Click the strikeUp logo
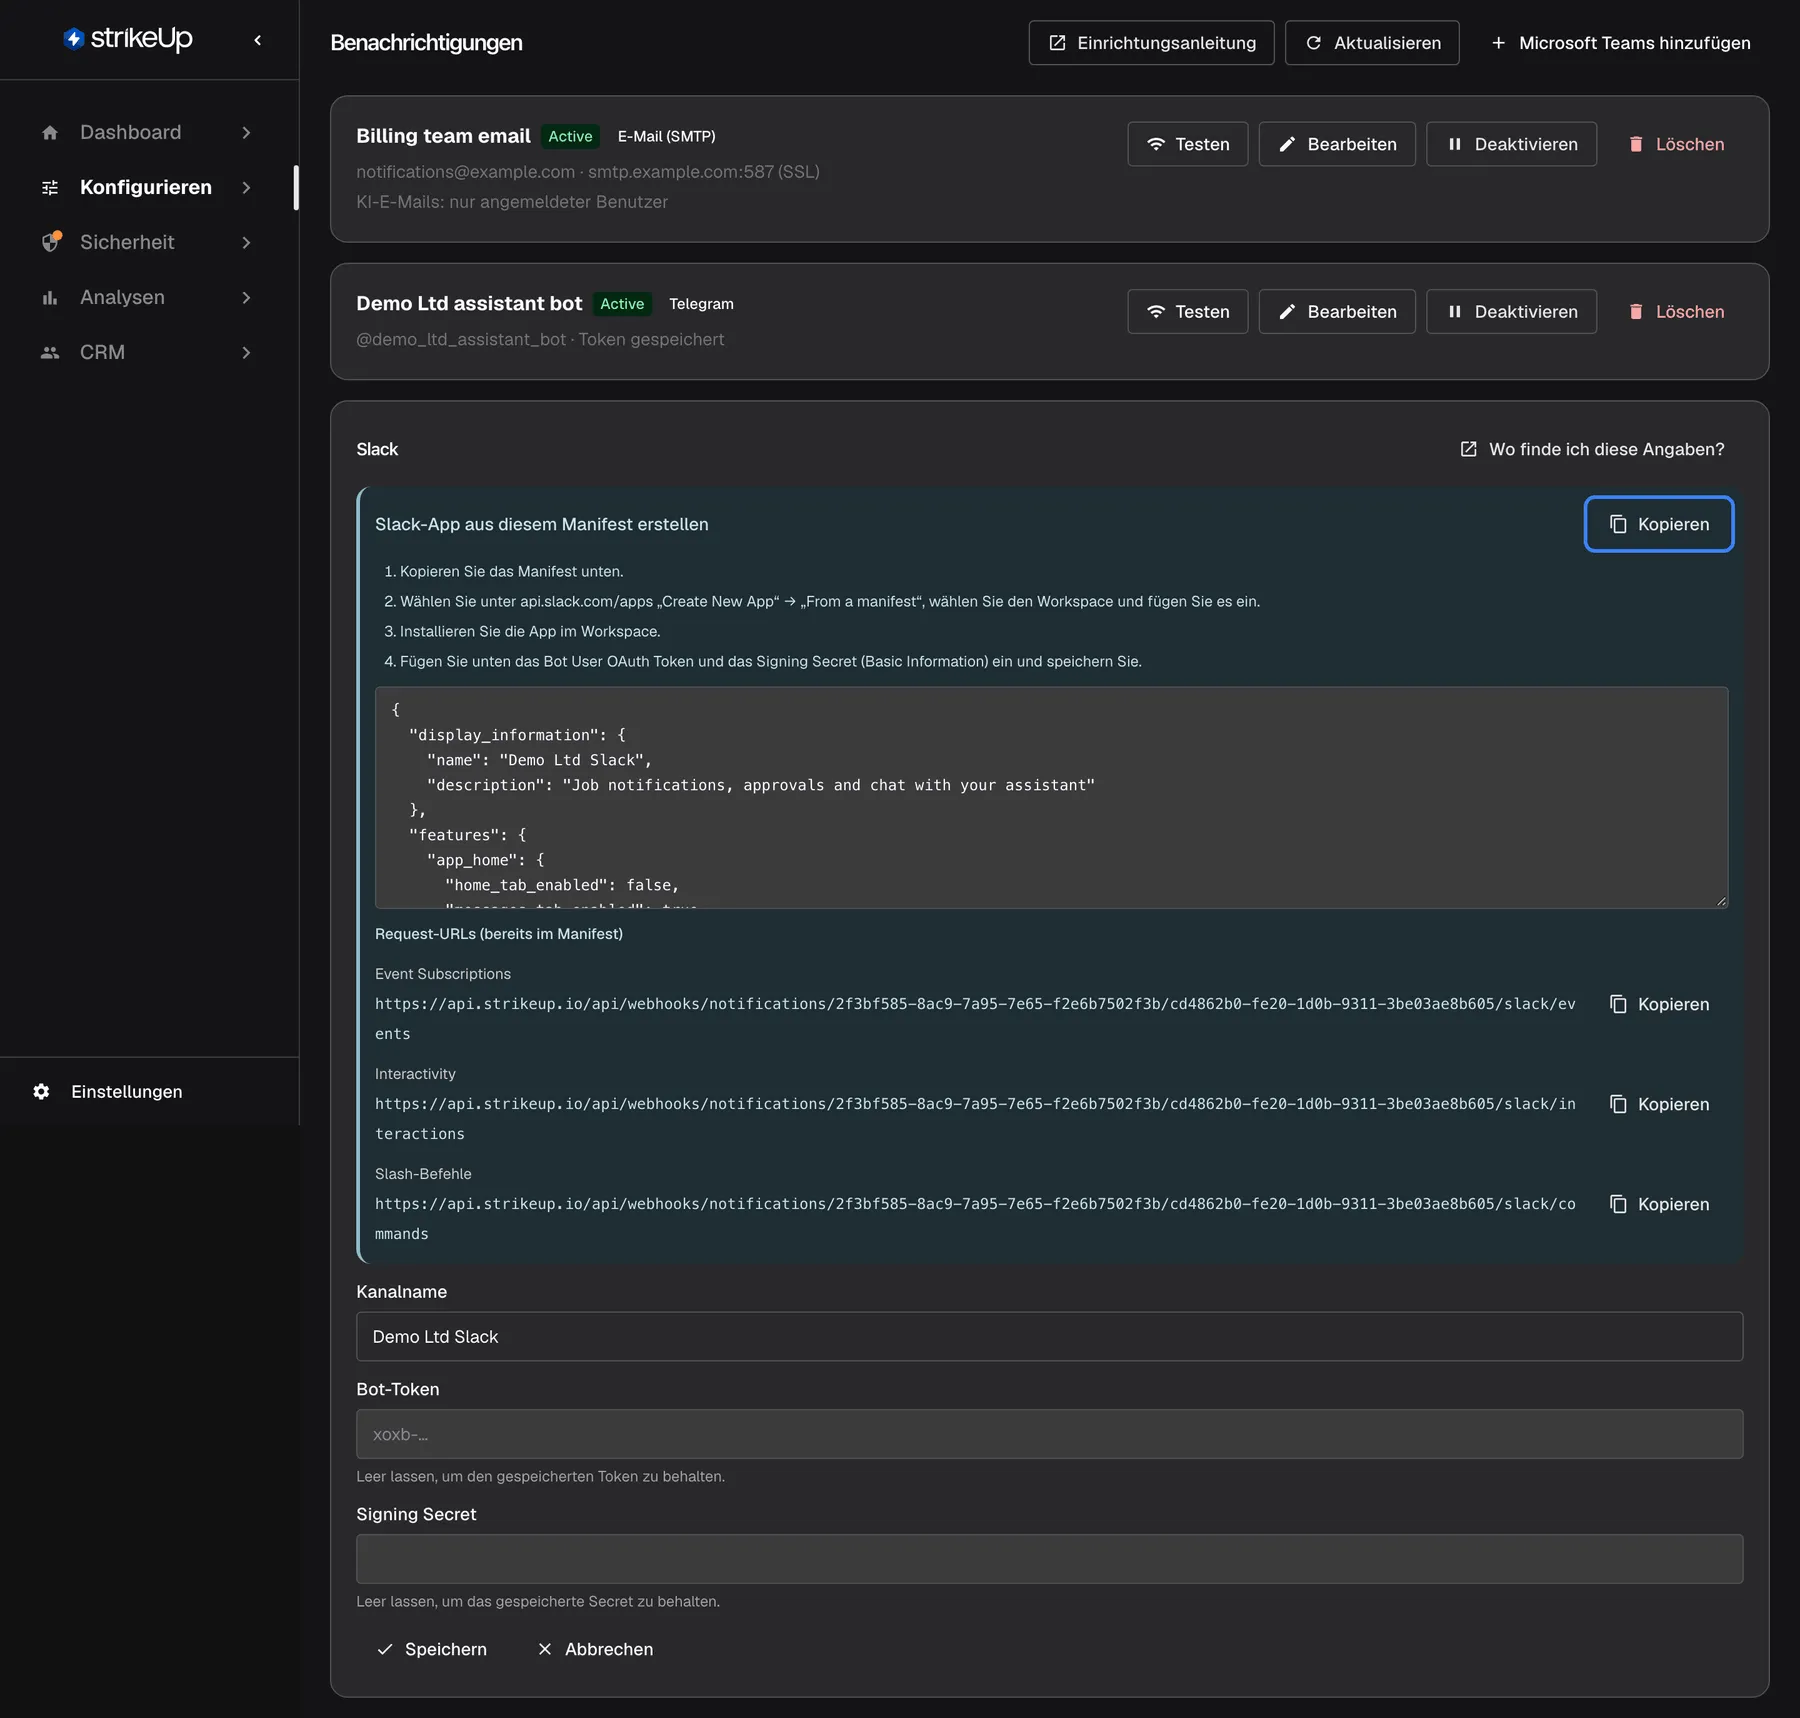The width and height of the screenshot is (1800, 1718). (128, 39)
